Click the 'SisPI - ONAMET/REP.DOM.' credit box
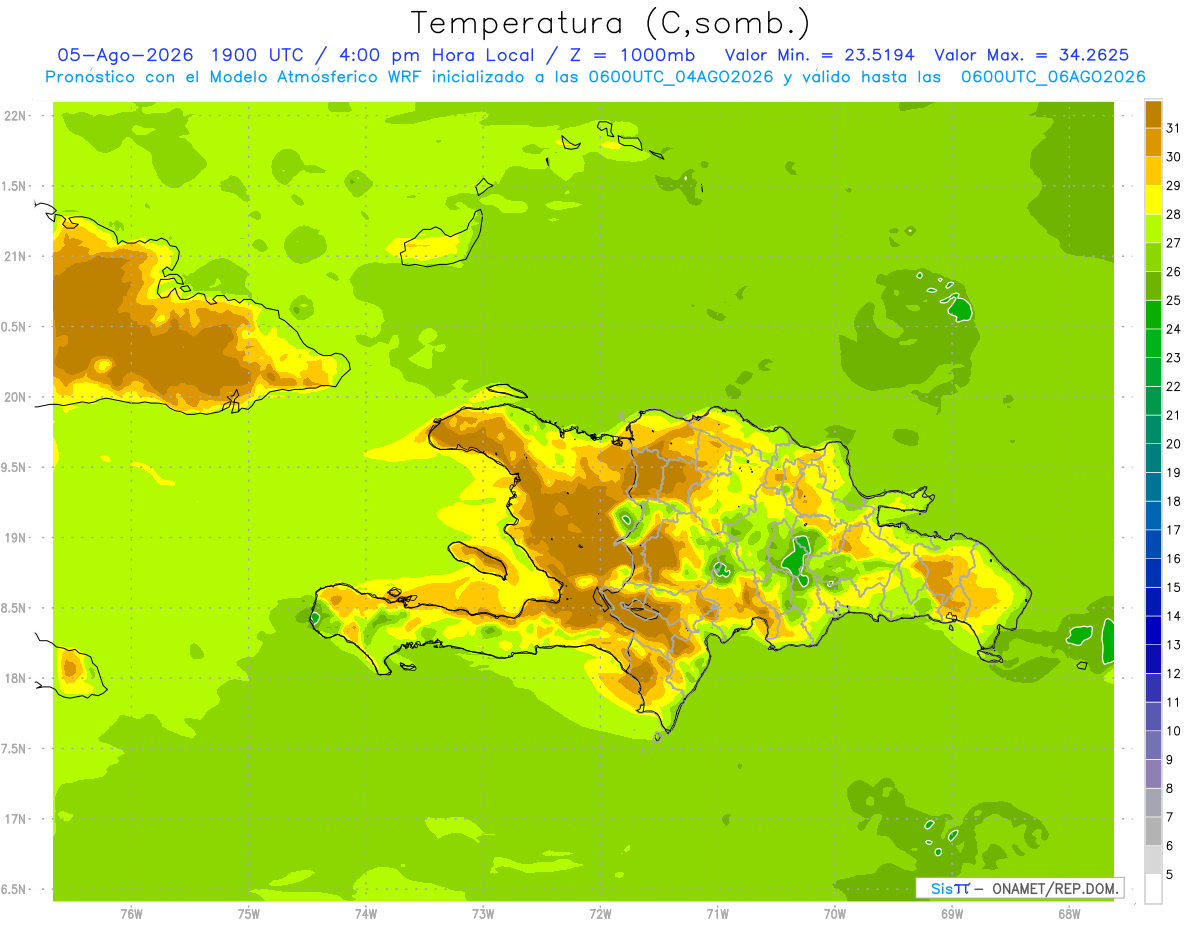Screen dimensions: 1200x927 tap(1019, 888)
